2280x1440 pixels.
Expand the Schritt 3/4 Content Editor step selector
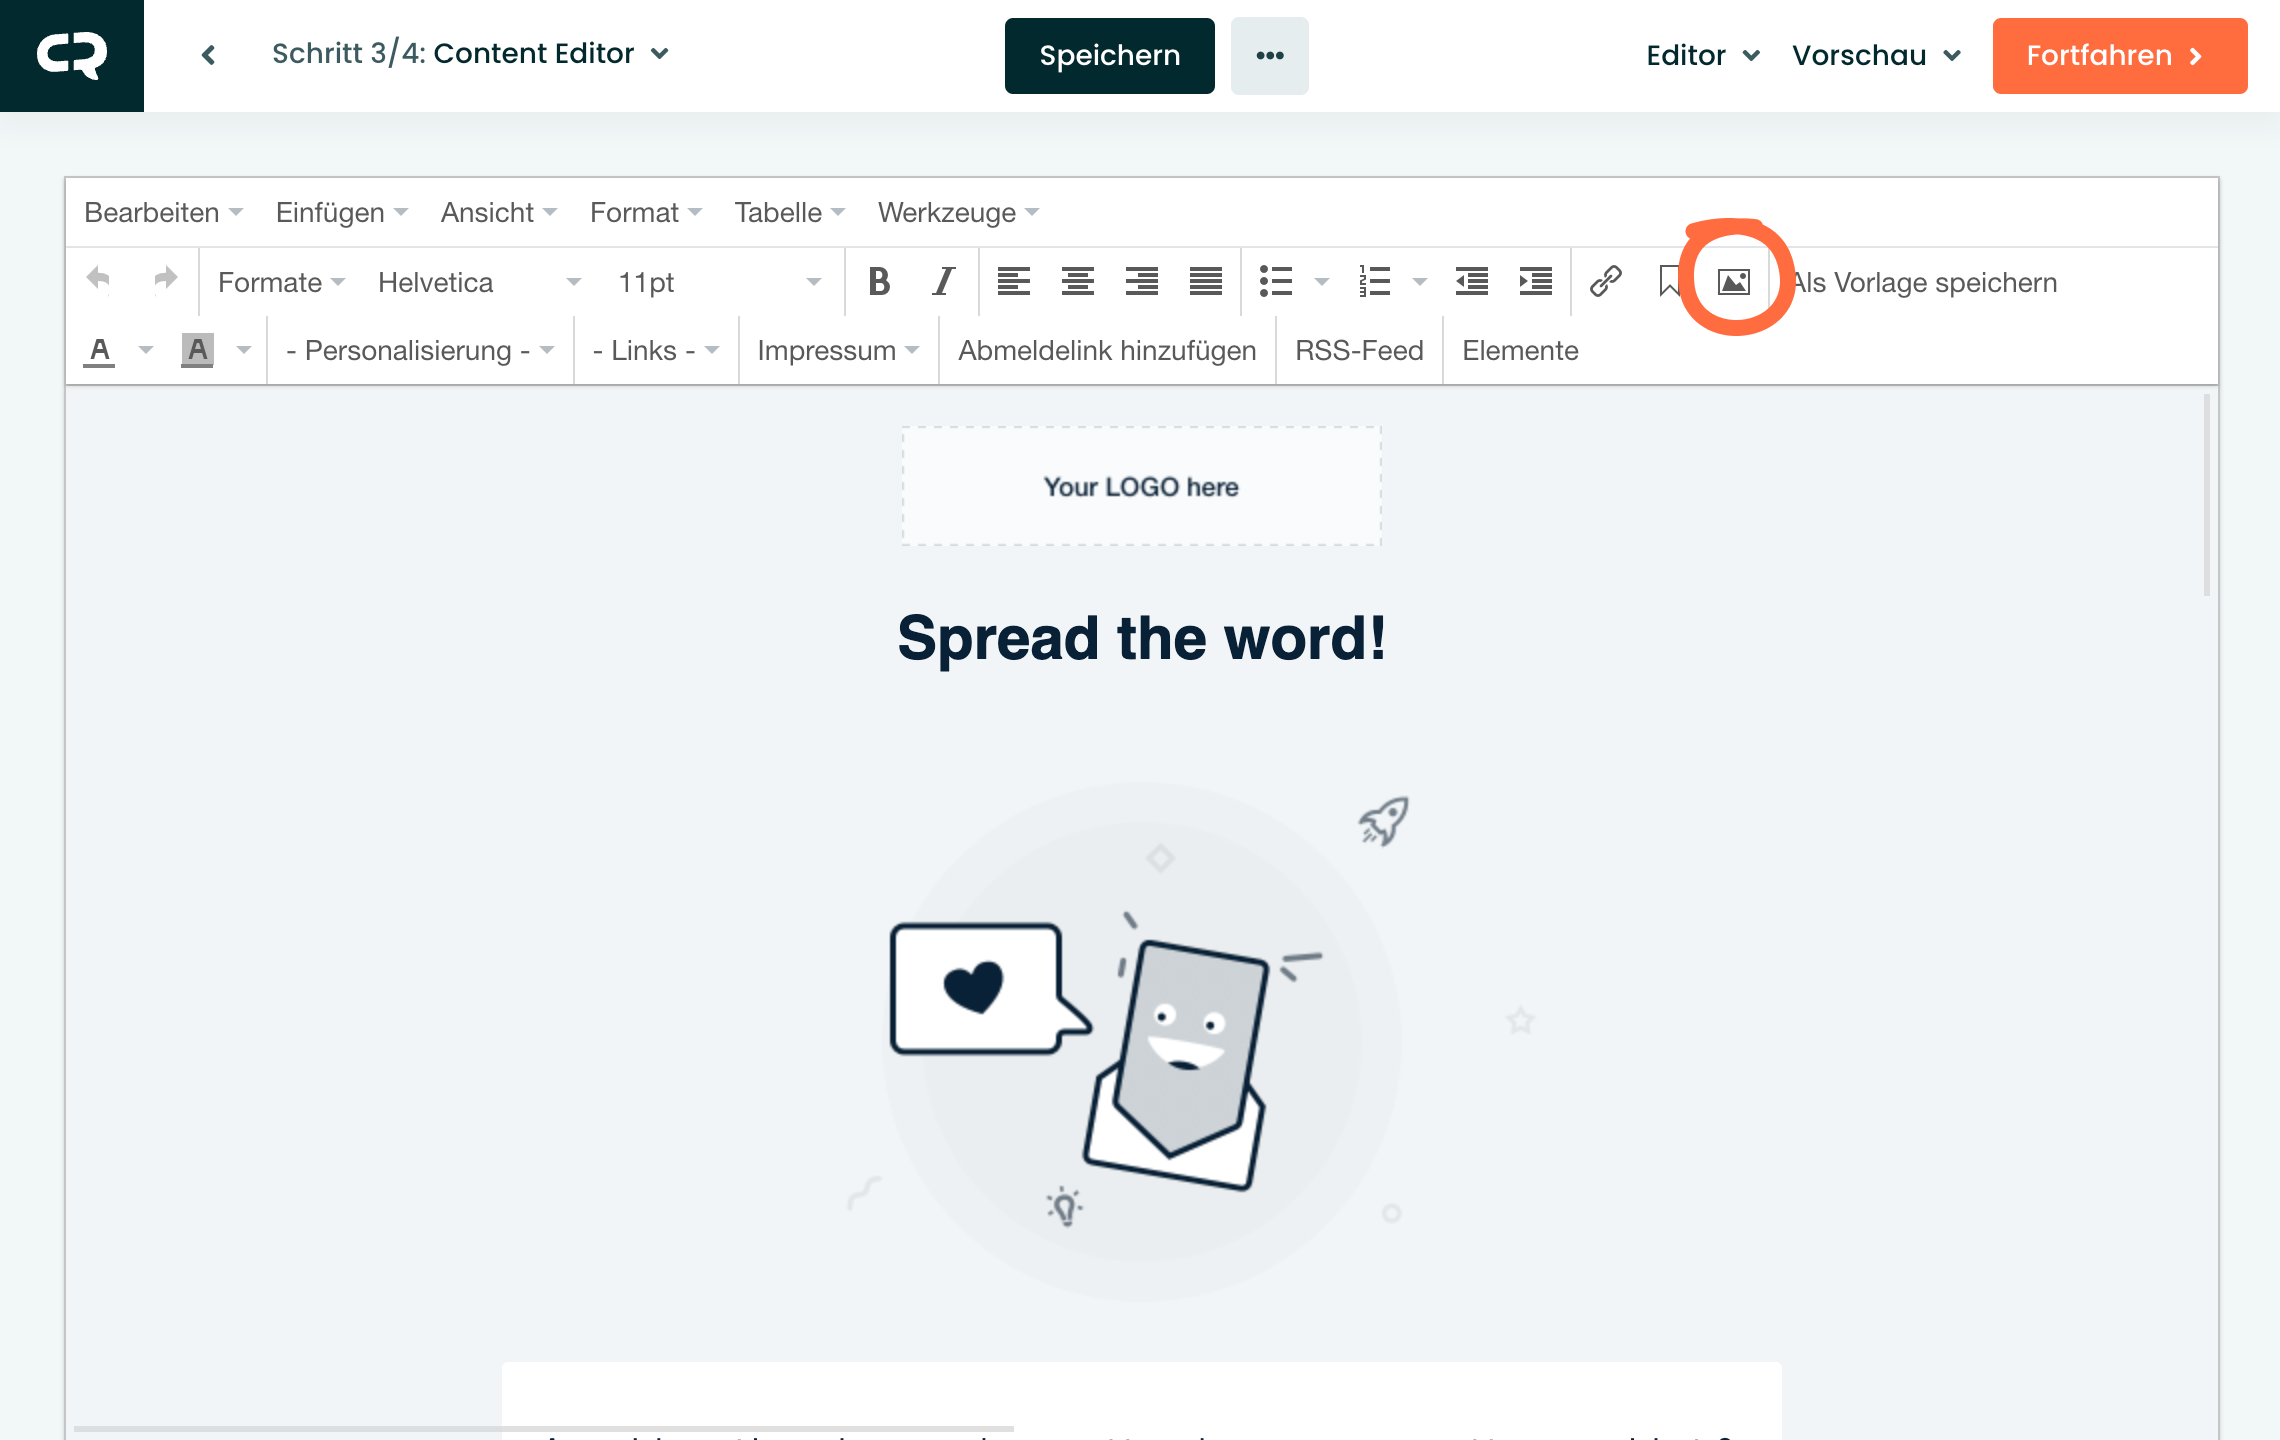(x=470, y=54)
